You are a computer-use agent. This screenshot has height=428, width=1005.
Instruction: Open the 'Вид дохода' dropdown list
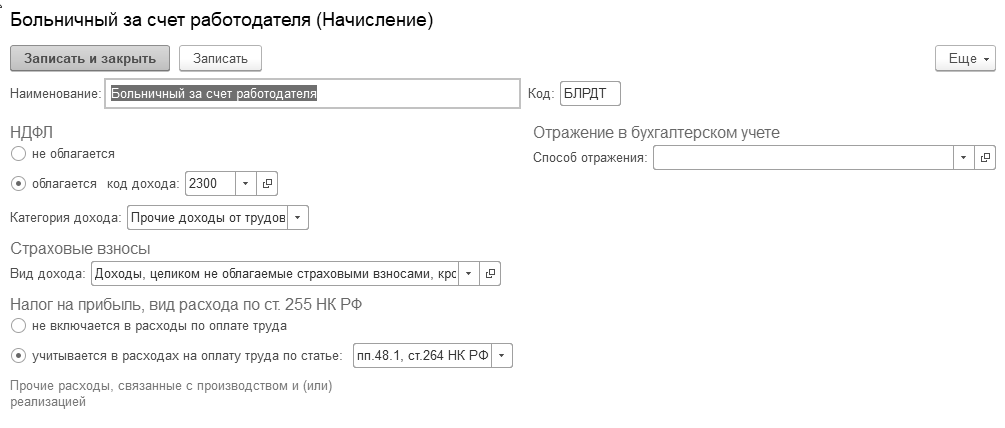click(468, 273)
